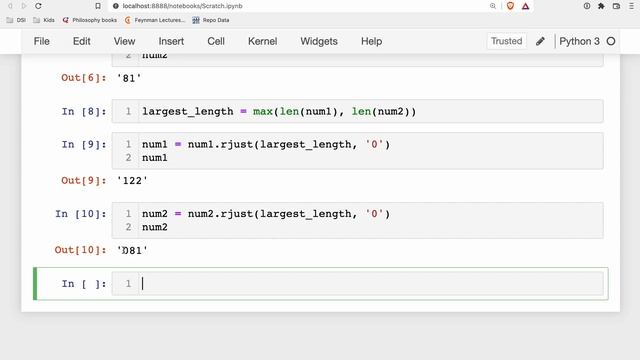Open the browser hamburger menu

[631, 6]
